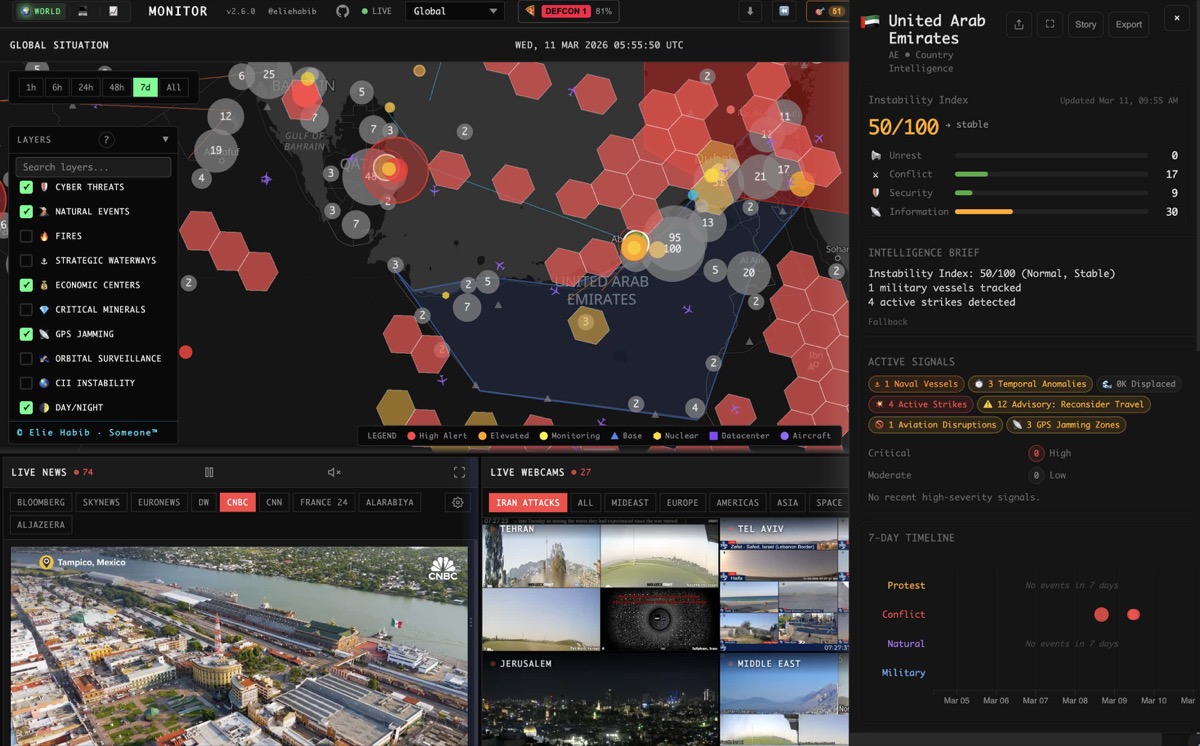Click the Story button in the UAE panel
Viewport: 1200px width, 746px height.
1085,24
